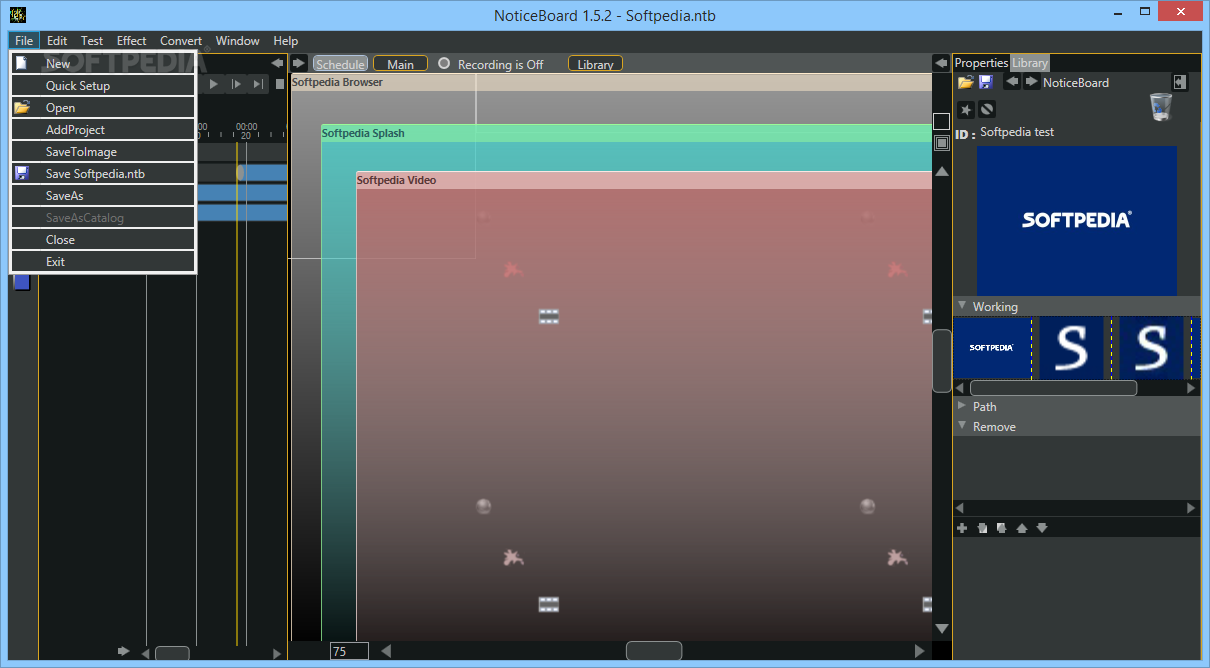The height and width of the screenshot is (668, 1210).
Task: Click the nested square icon beside the canvas
Action: click(x=941, y=143)
